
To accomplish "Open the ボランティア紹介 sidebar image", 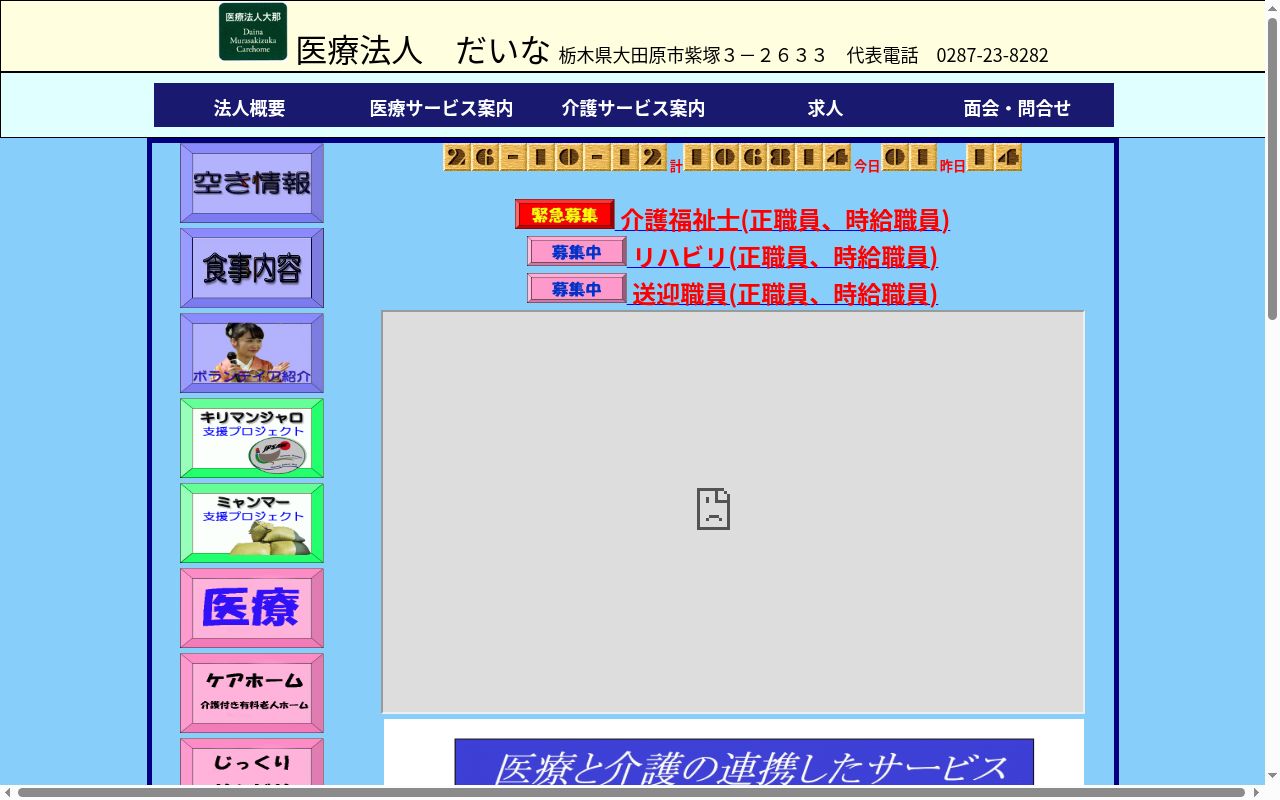I will pyautogui.click(x=252, y=353).
